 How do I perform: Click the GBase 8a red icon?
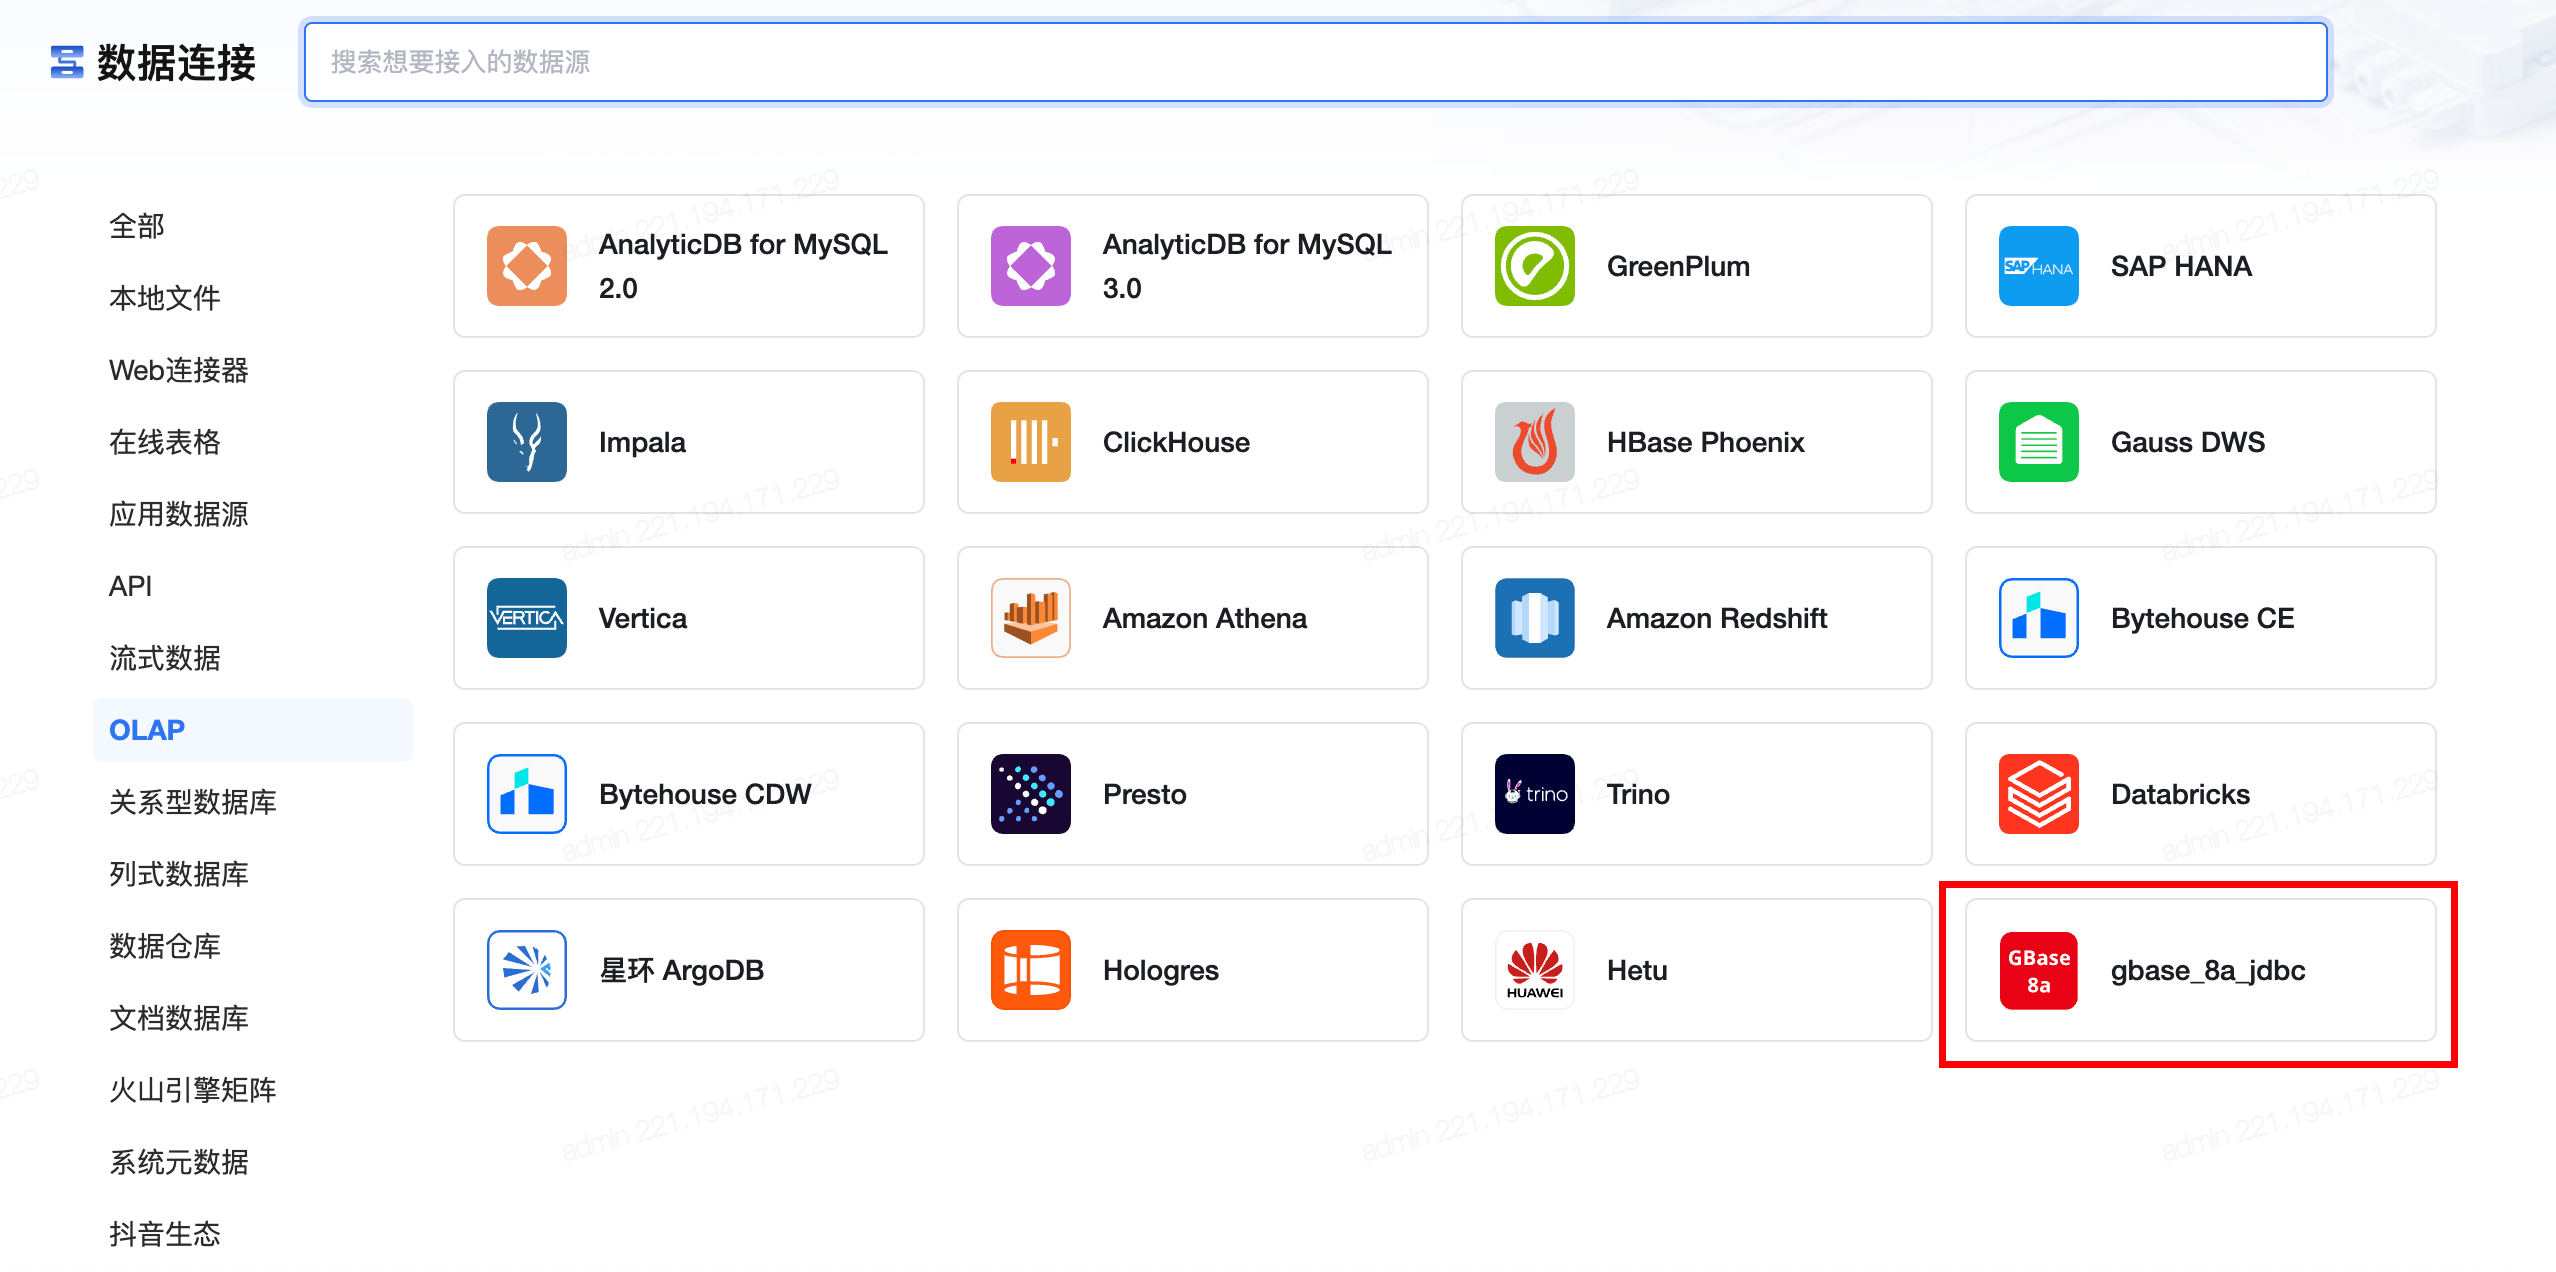coord(2039,970)
